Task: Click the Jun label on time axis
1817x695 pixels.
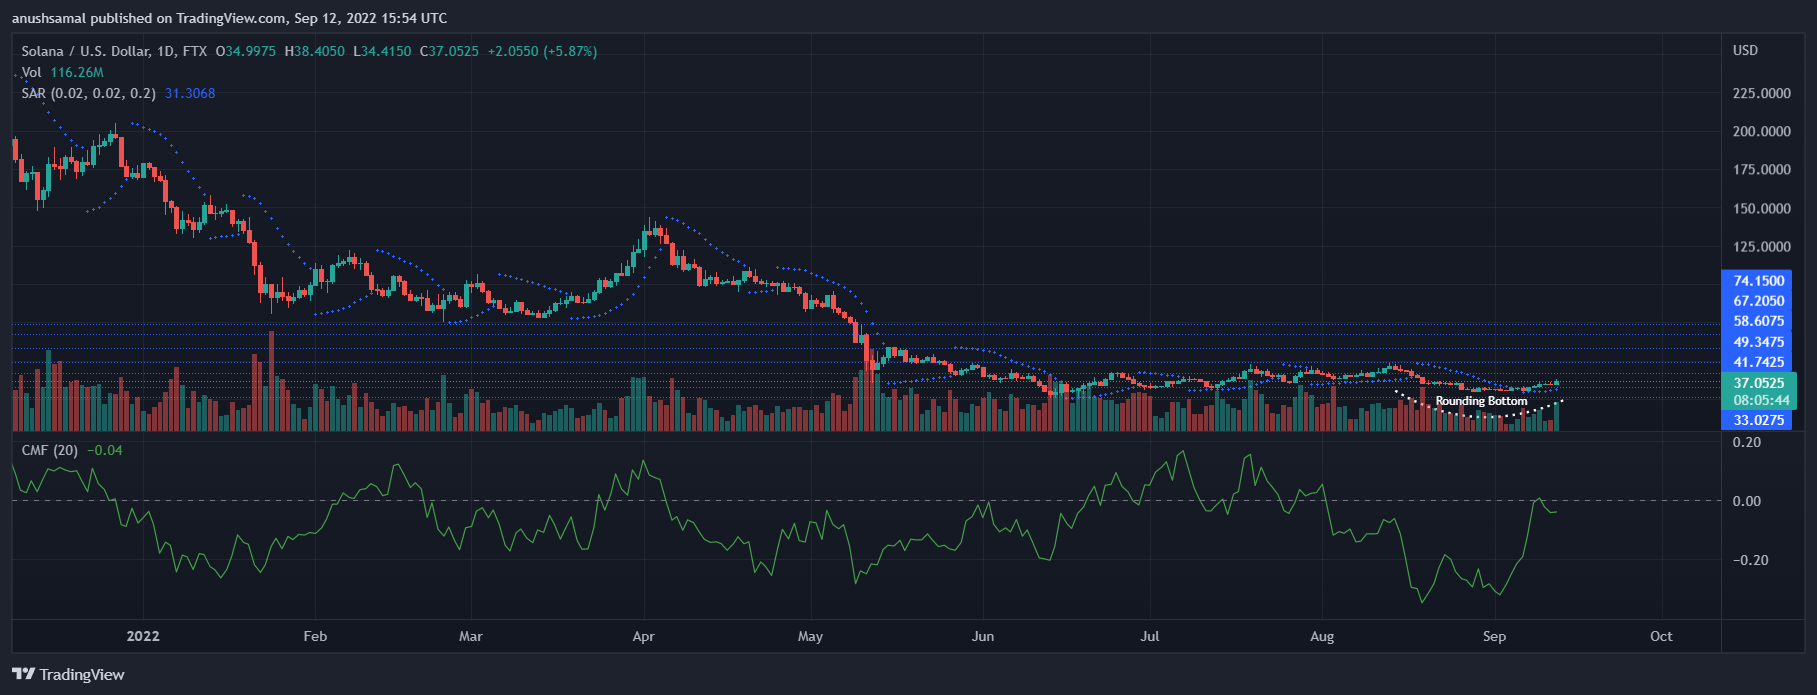Action: tap(983, 636)
